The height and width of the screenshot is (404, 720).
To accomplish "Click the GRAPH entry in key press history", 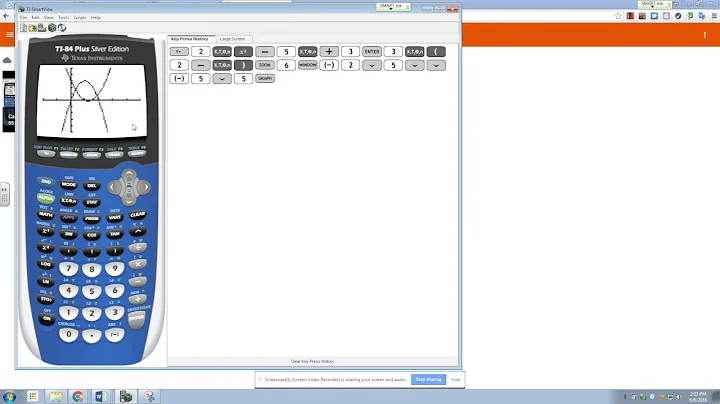I will tap(265, 79).
